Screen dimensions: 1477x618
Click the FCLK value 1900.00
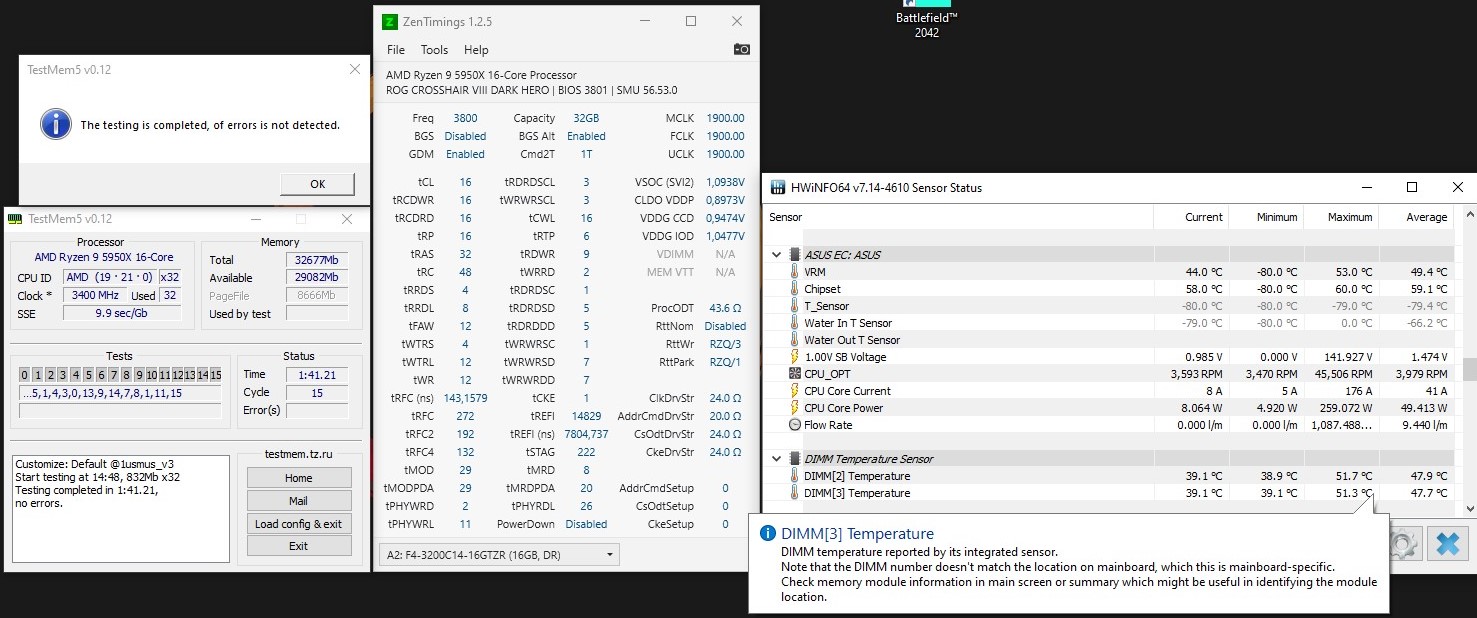click(x=725, y=136)
